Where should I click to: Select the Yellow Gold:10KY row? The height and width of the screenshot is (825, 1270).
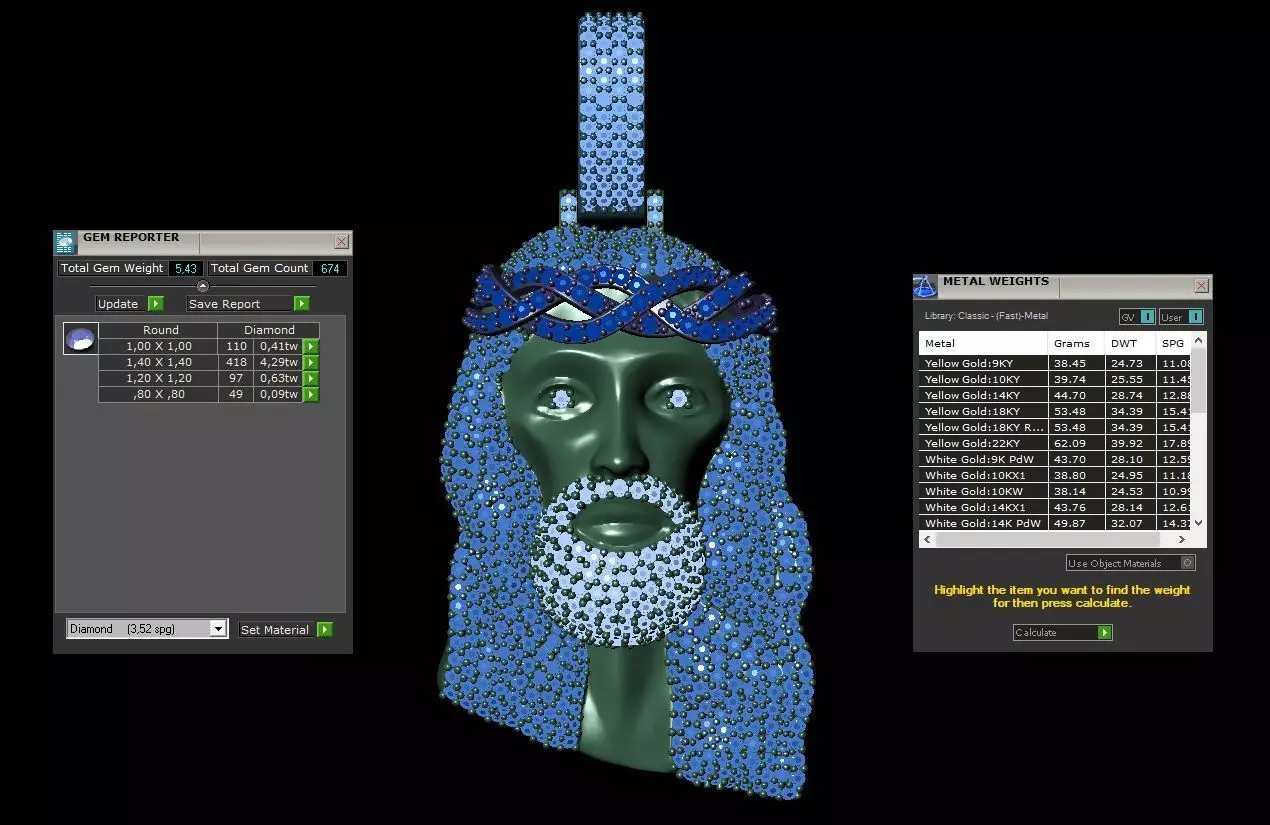click(1055, 379)
